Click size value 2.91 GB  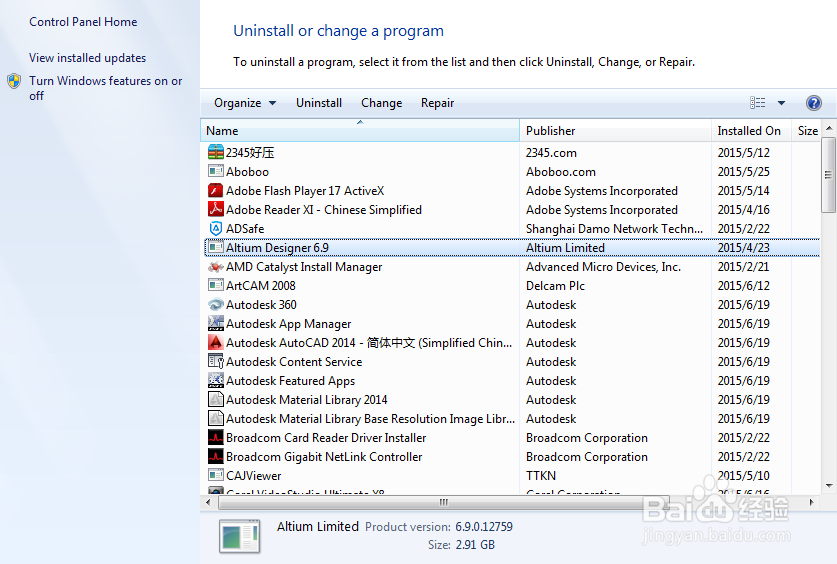click(475, 545)
